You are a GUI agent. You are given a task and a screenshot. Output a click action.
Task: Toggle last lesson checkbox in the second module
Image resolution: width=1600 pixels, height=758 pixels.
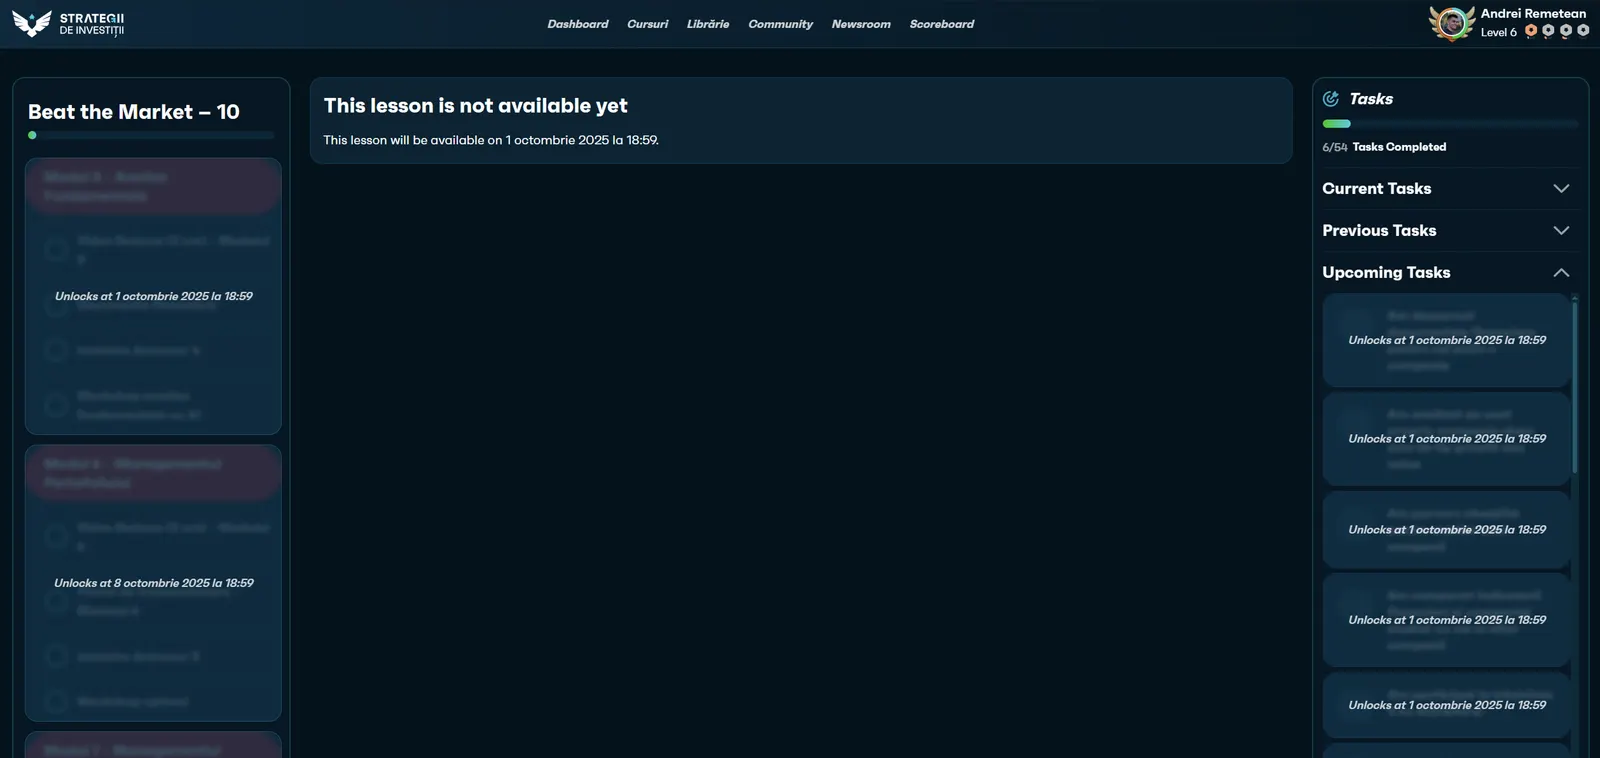56,701
